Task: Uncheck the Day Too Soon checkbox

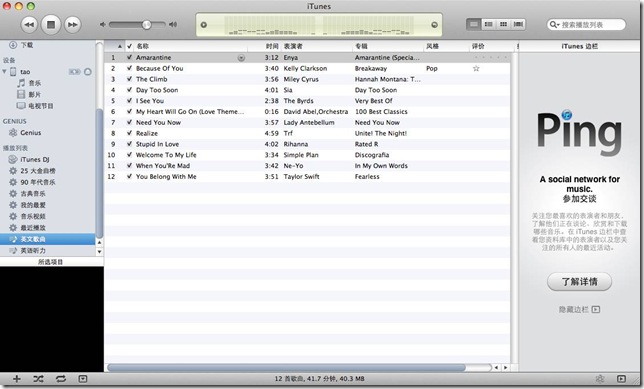Action: (x=129, y=90)
